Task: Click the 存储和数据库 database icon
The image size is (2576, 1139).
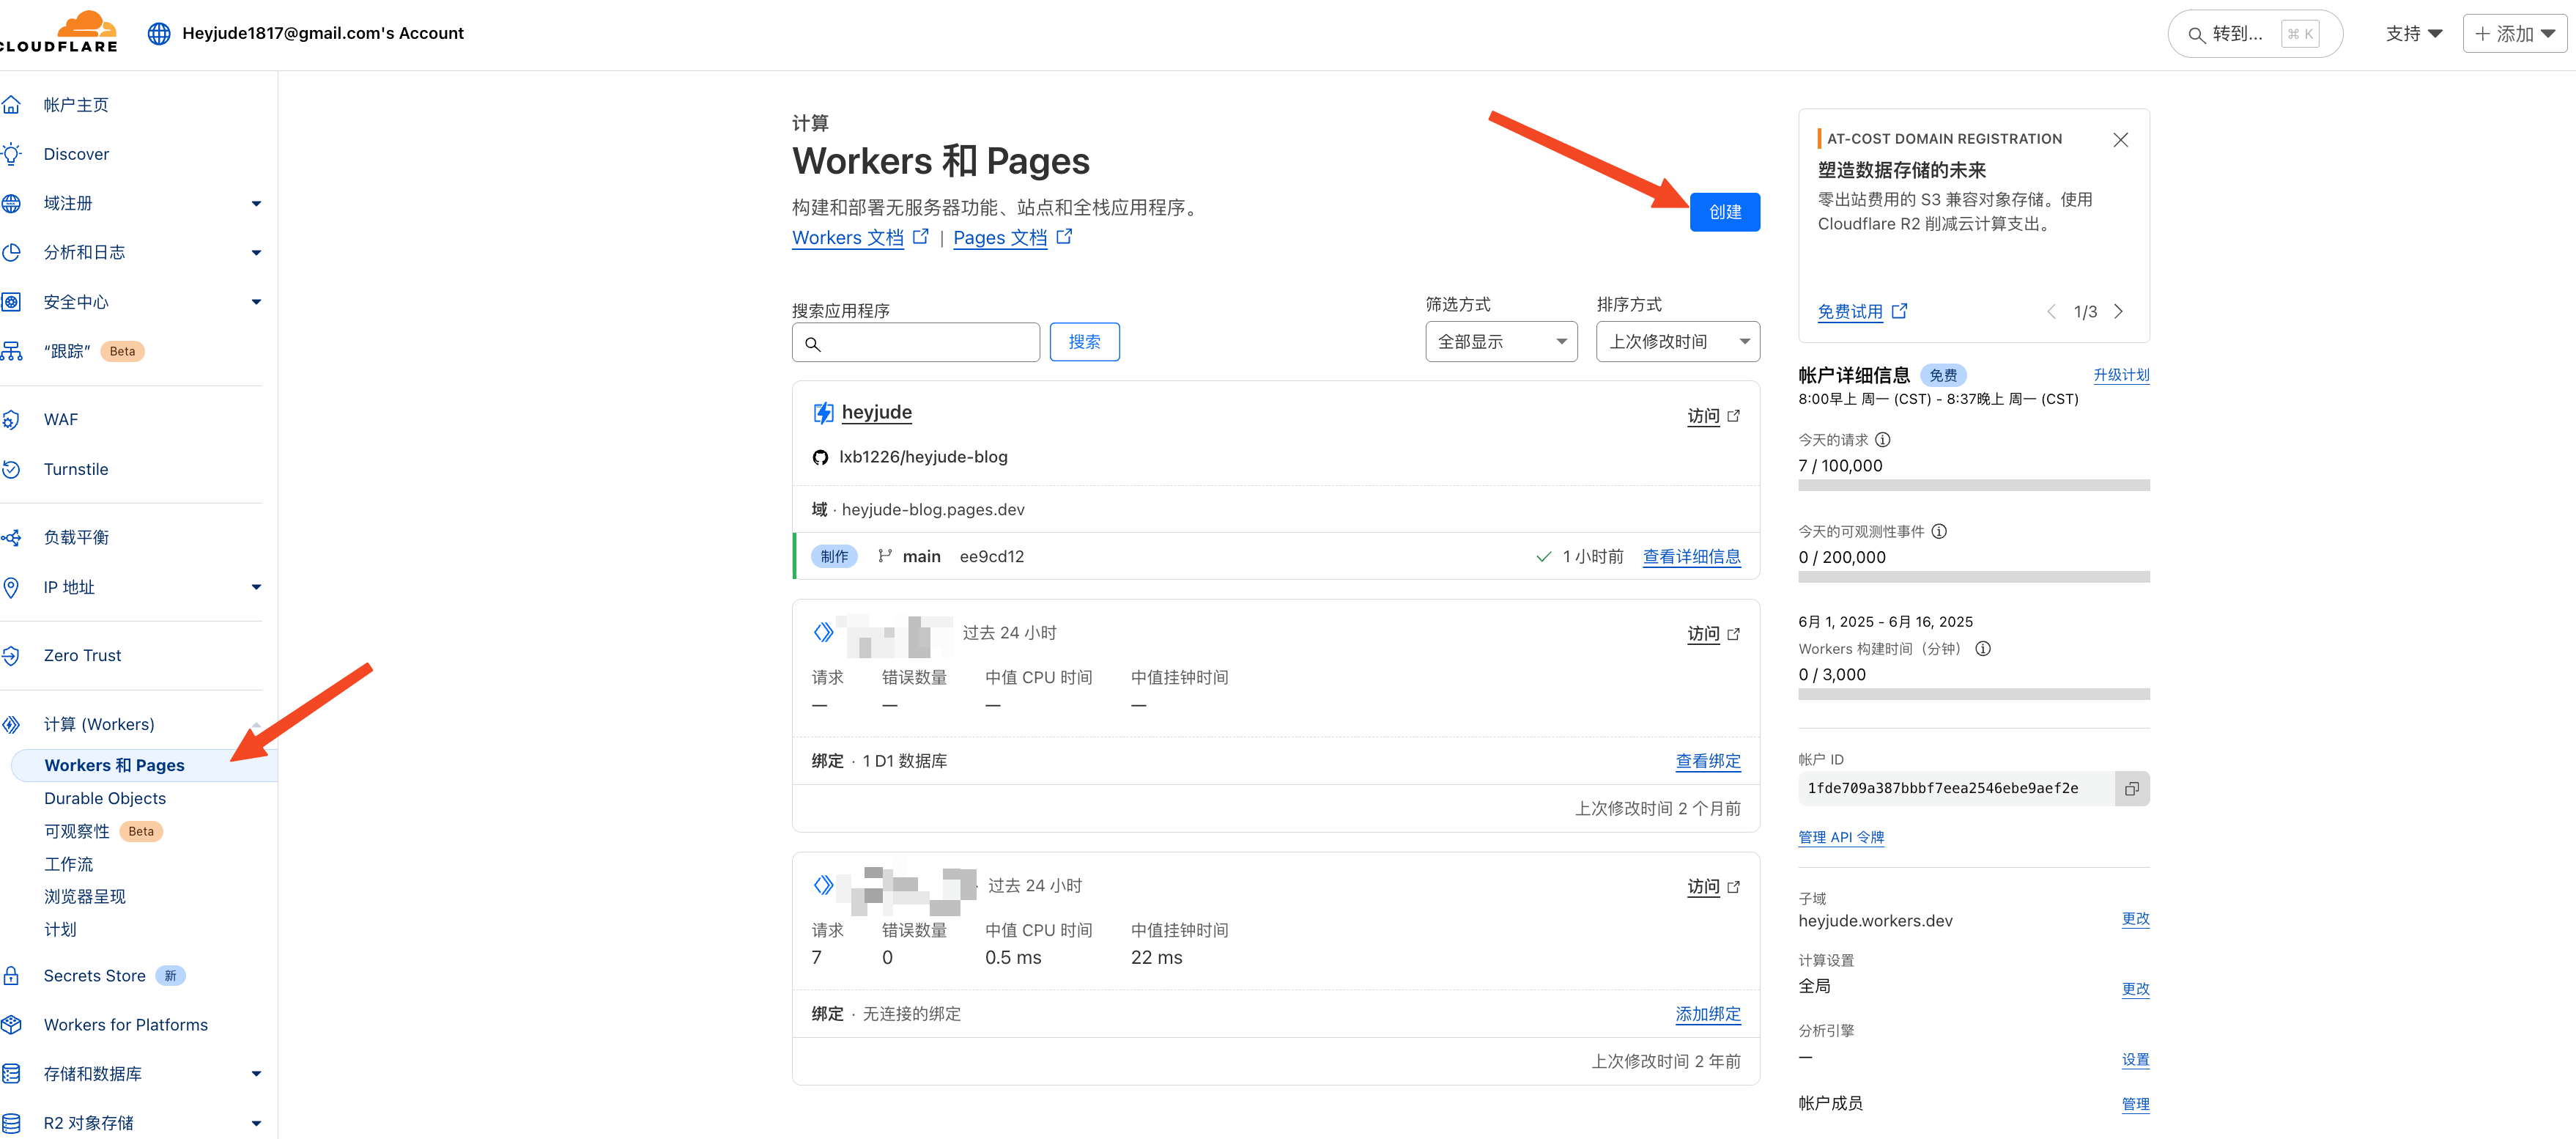Action: 11,1073
